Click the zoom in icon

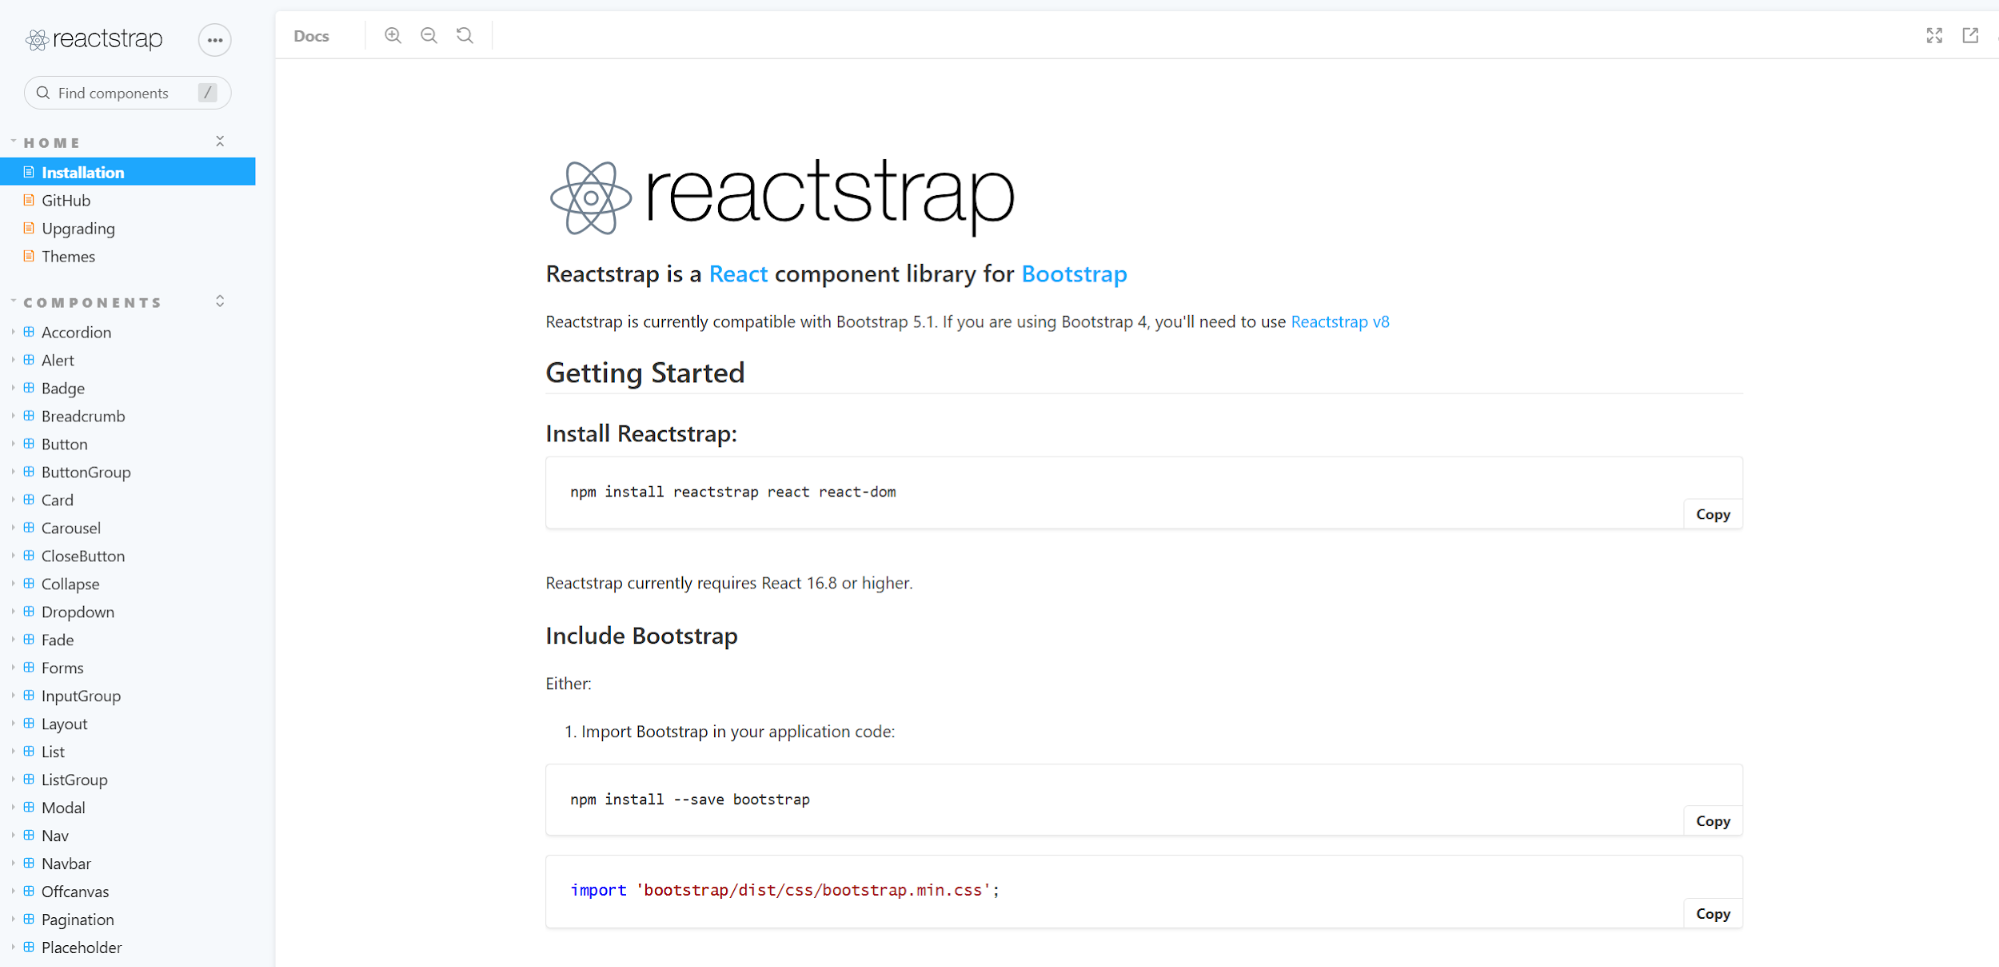(x=393, y=35)
